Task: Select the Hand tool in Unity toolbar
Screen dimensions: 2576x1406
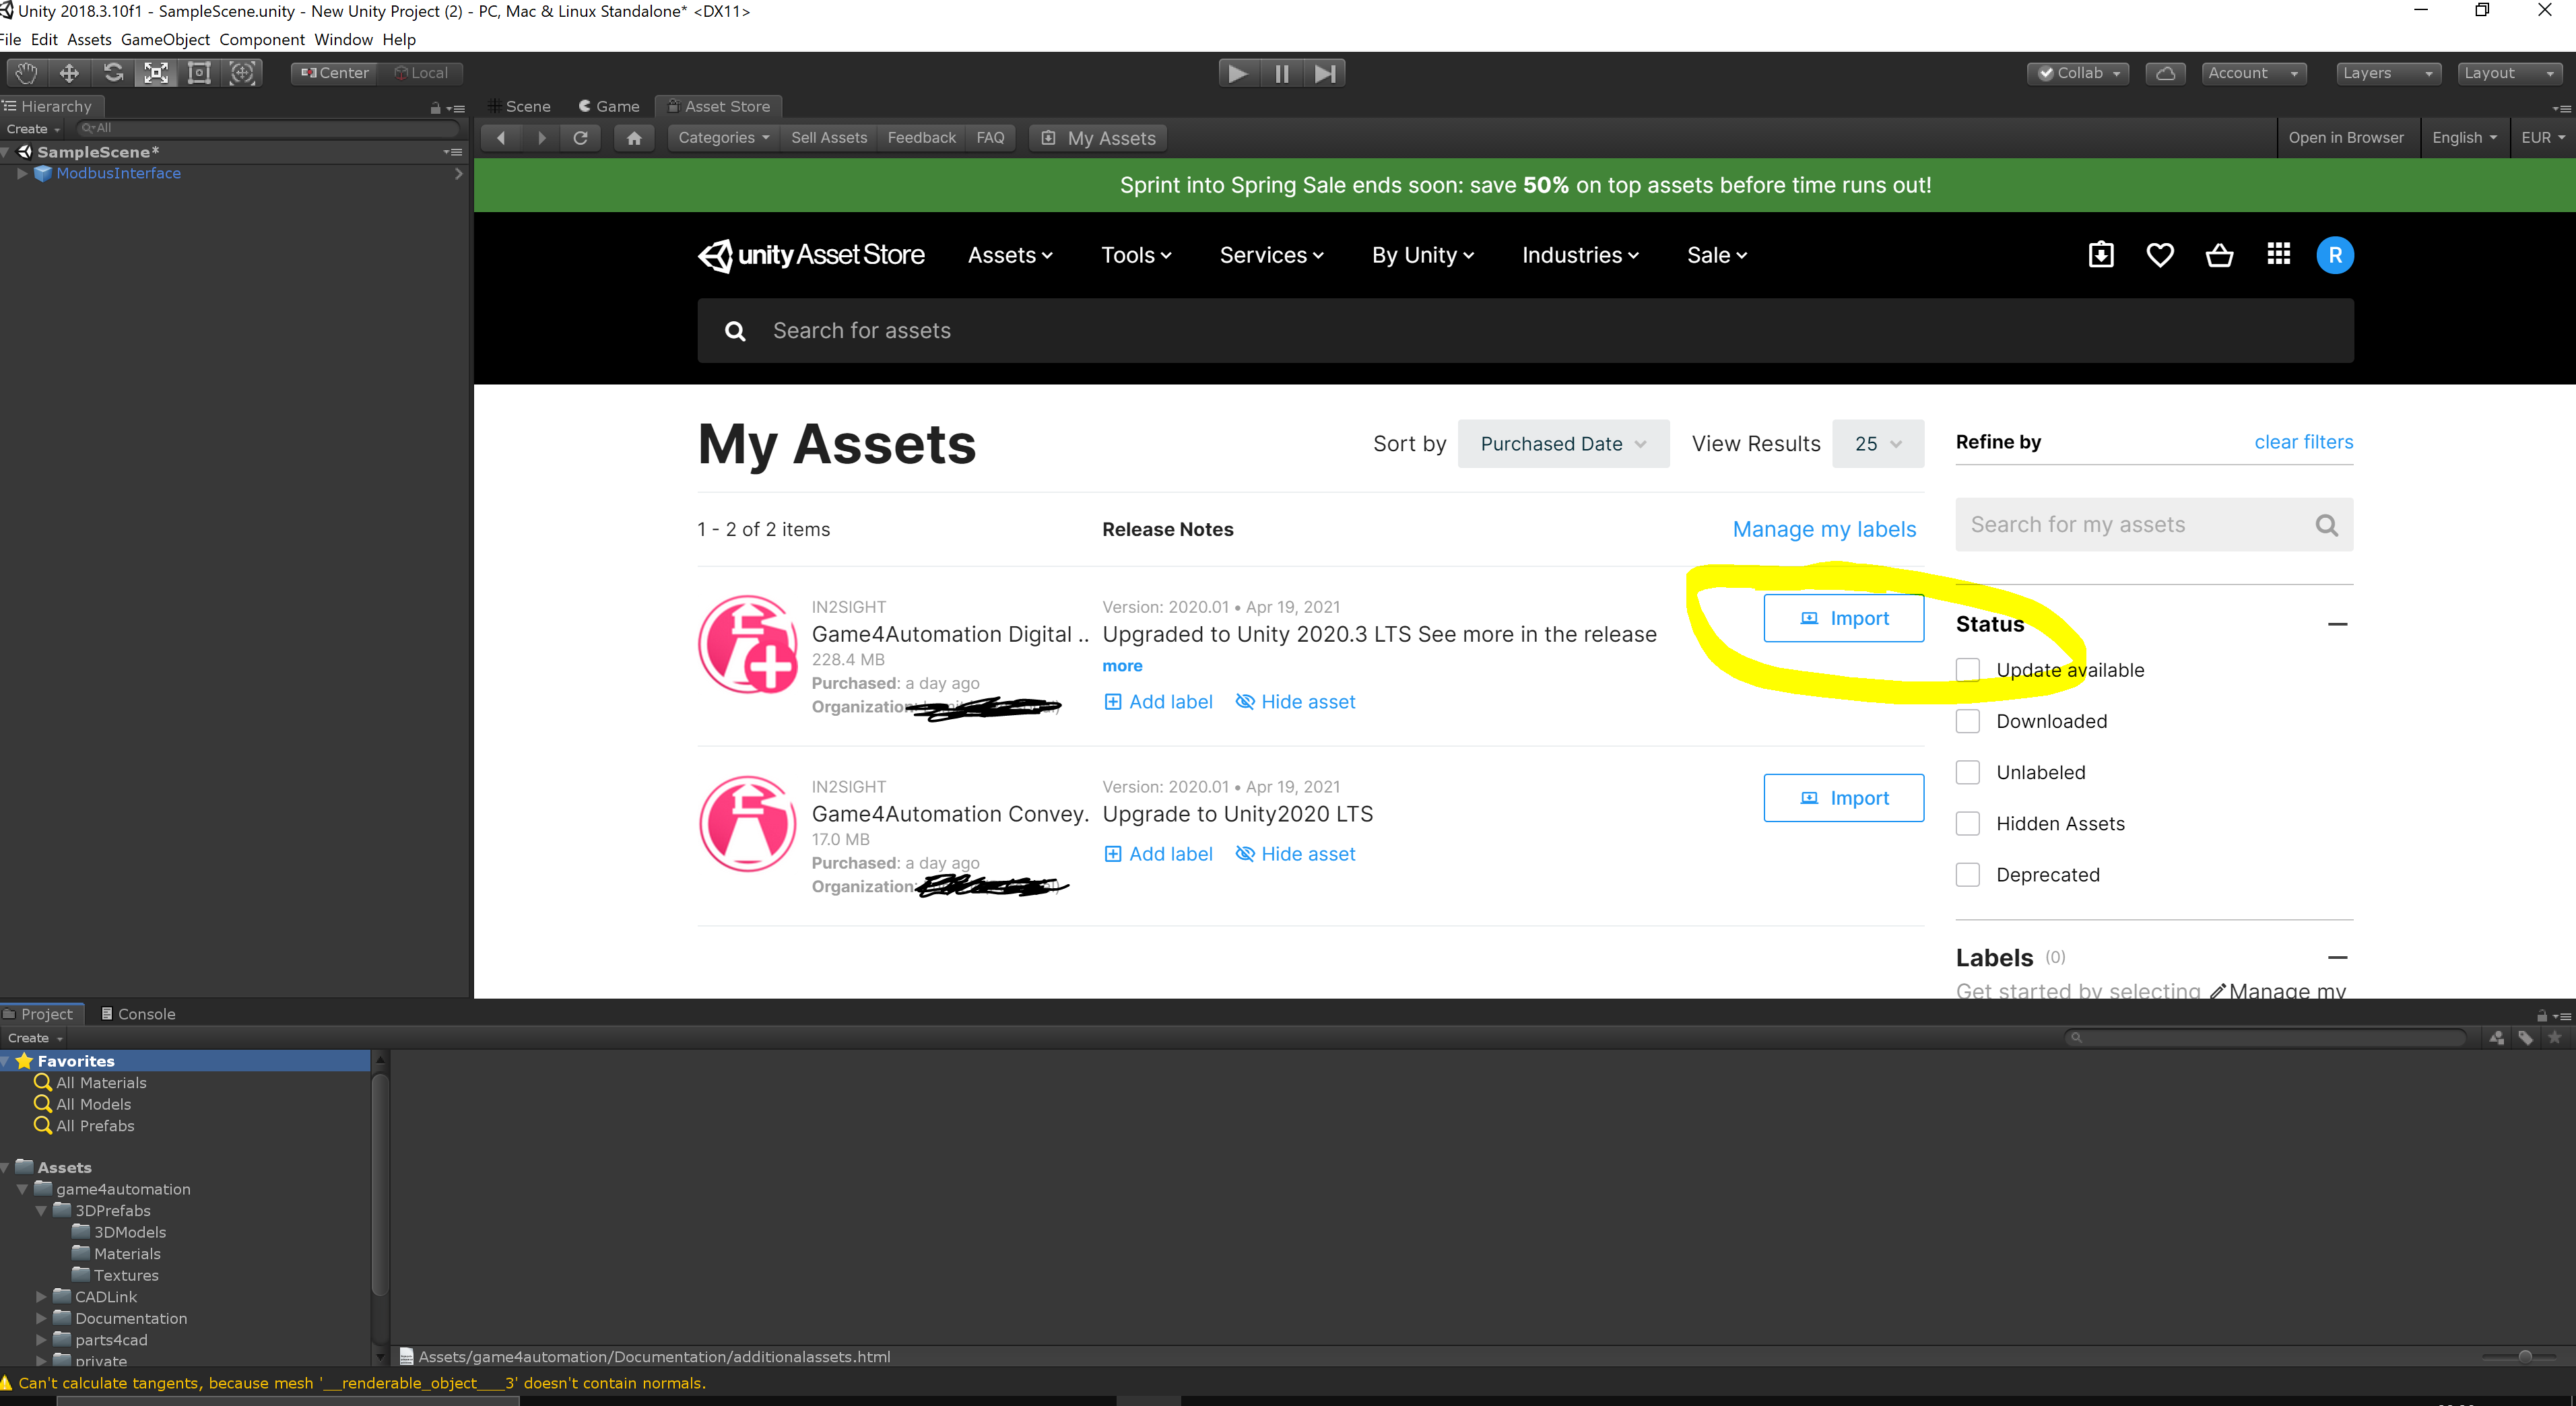Action: click(26, 73)
